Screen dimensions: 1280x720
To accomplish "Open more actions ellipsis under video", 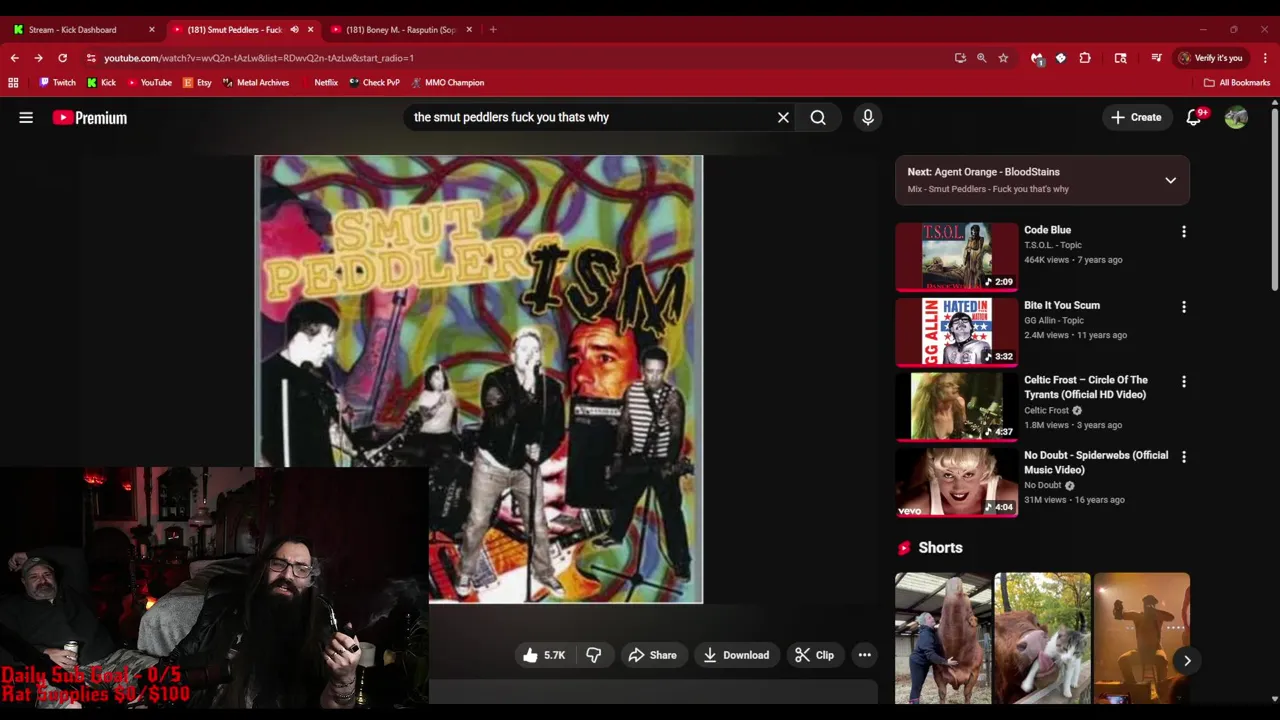I will [x=865, y=655].
